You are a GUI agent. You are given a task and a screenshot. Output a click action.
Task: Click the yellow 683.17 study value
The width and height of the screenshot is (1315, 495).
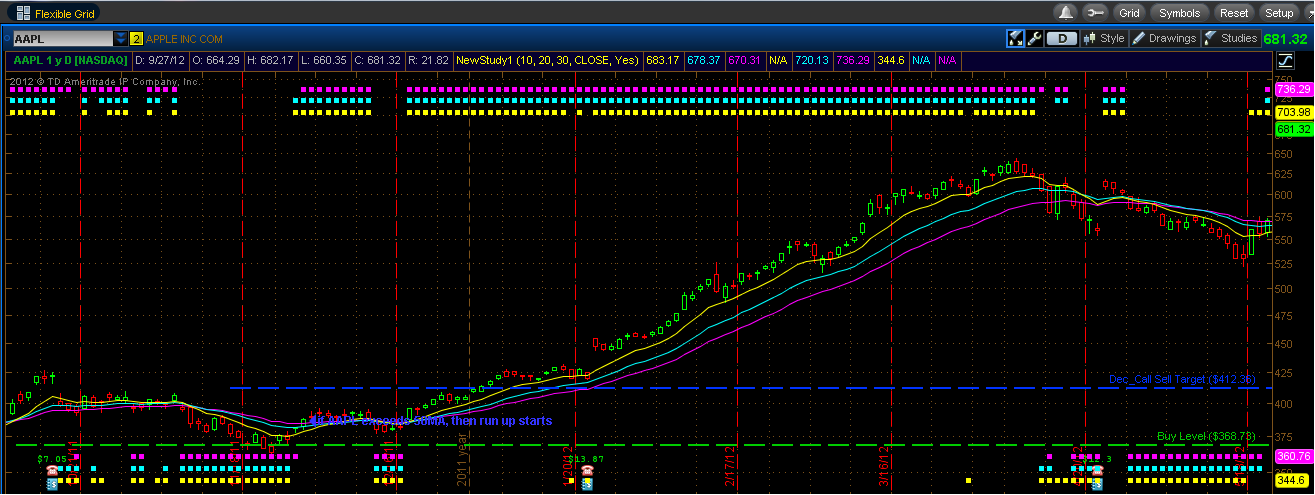point(662,60)
